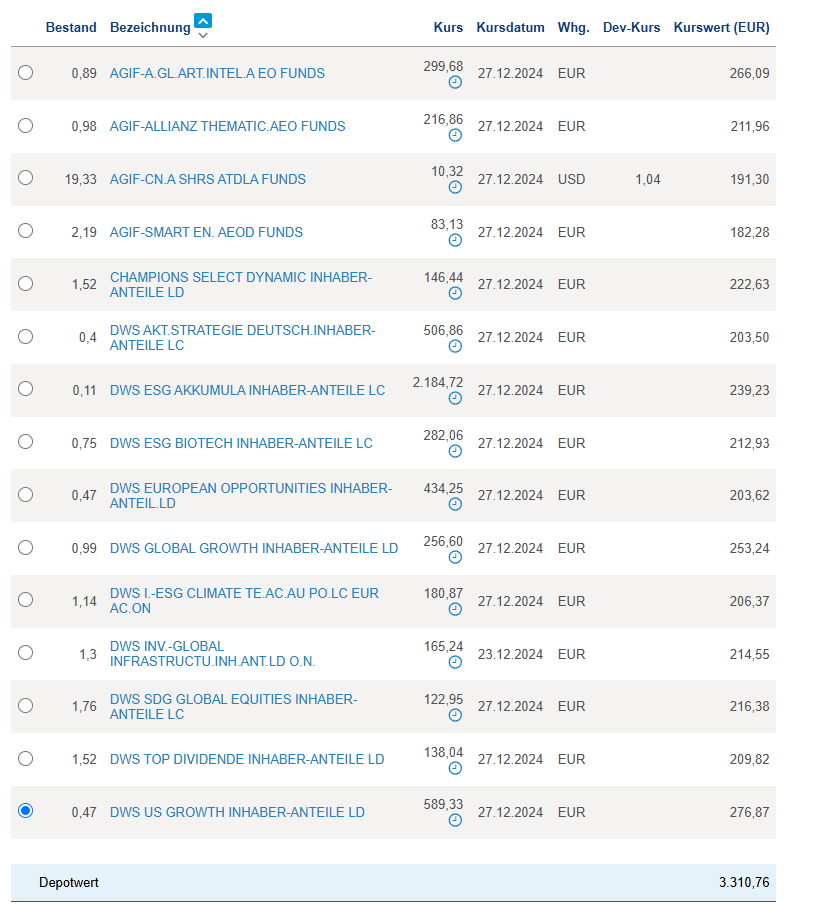Sort Bezeichnung ascending with blue up arrow
829x917 pixels.
(203, 21)
